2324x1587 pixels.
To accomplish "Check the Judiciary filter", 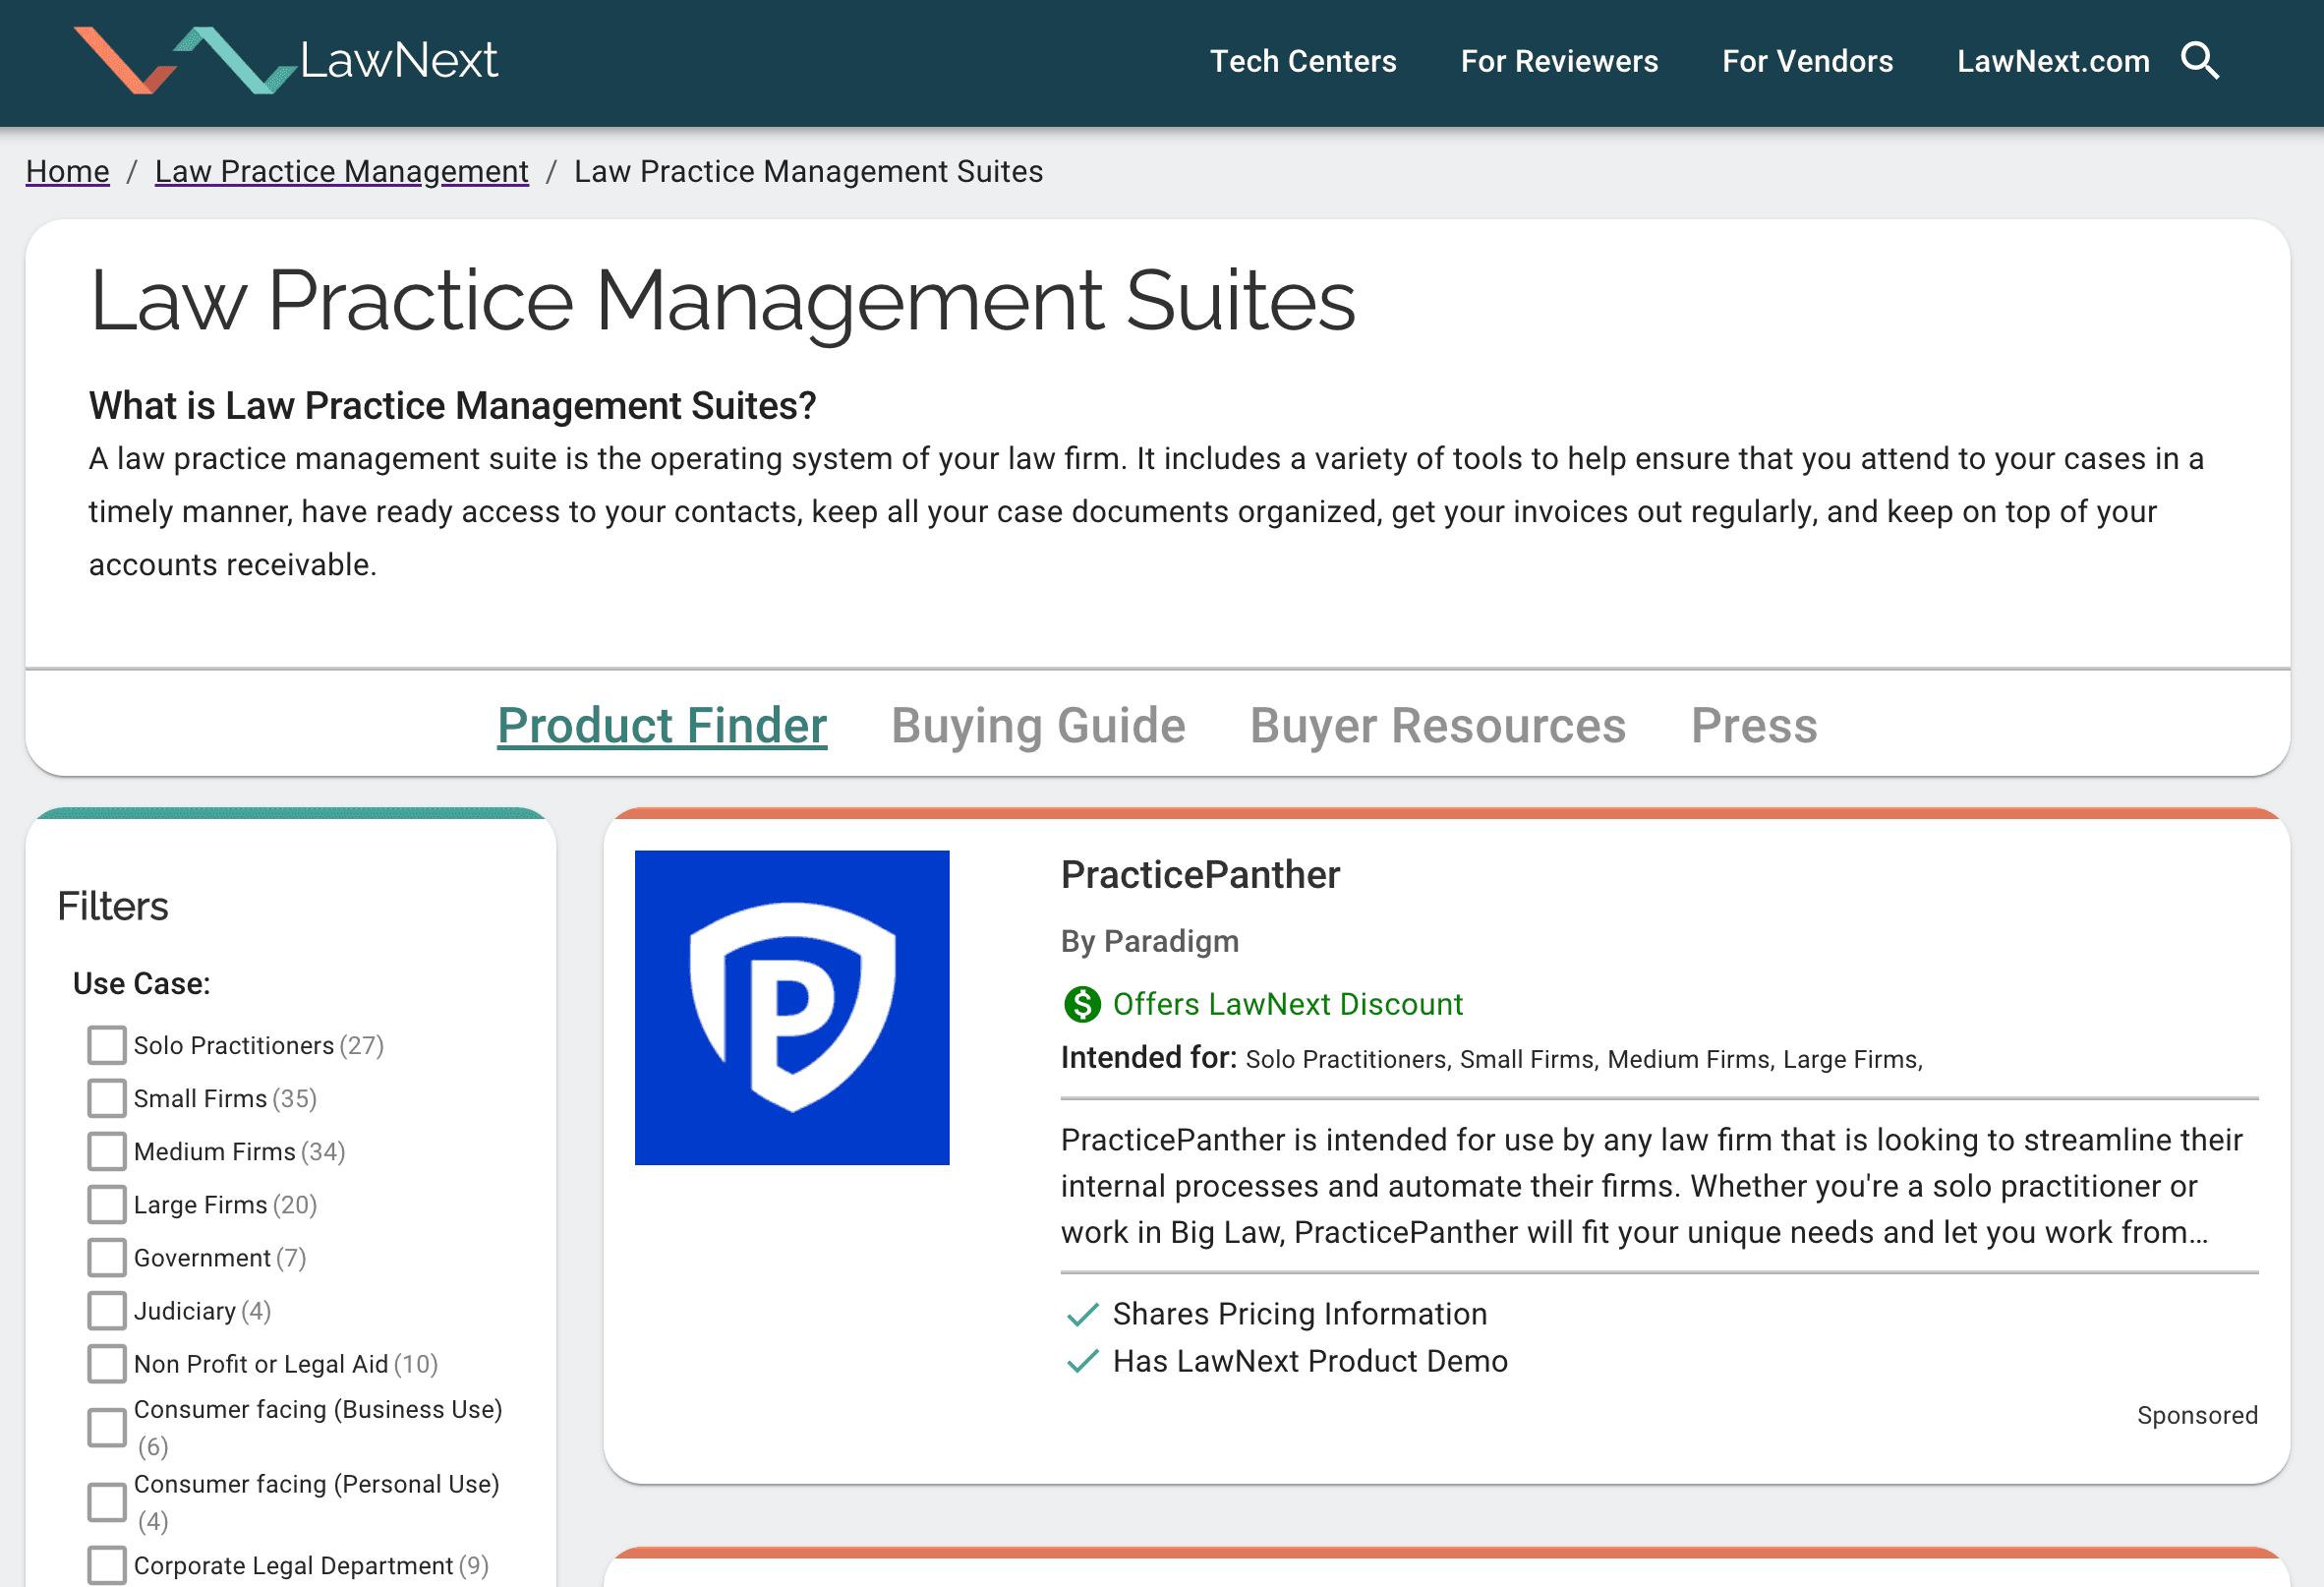I will pos(107,1310).
